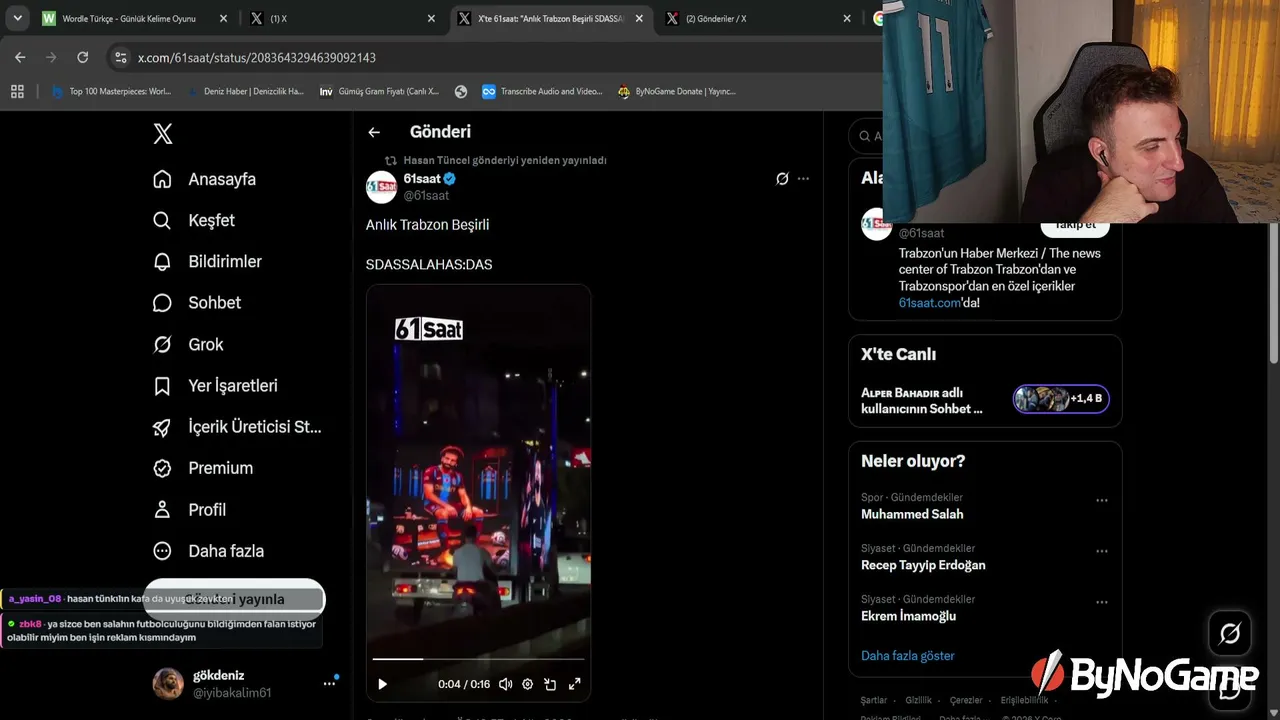This screenshot has height=720, width=1280.
Task: Open Gümüş Gram Fiyatı bookmark
Action: (x=379, y=91)
